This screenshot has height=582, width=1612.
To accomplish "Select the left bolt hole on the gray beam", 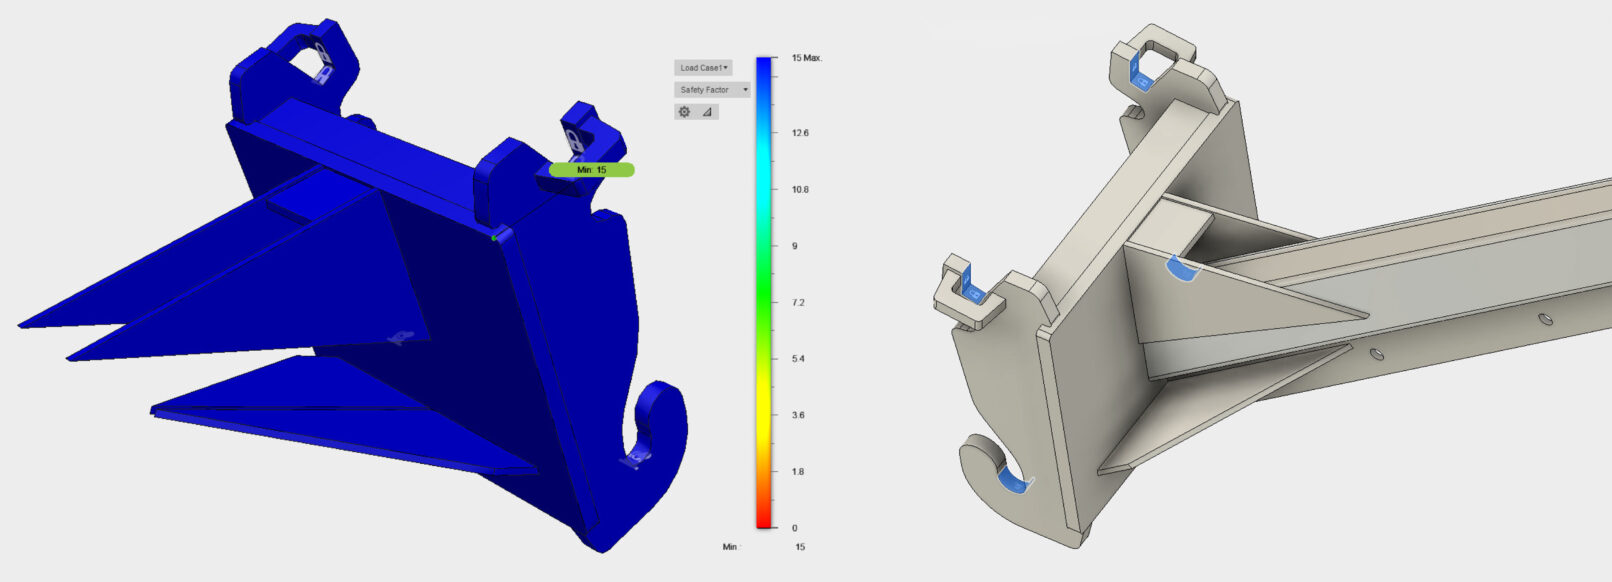I will 1377,353.
